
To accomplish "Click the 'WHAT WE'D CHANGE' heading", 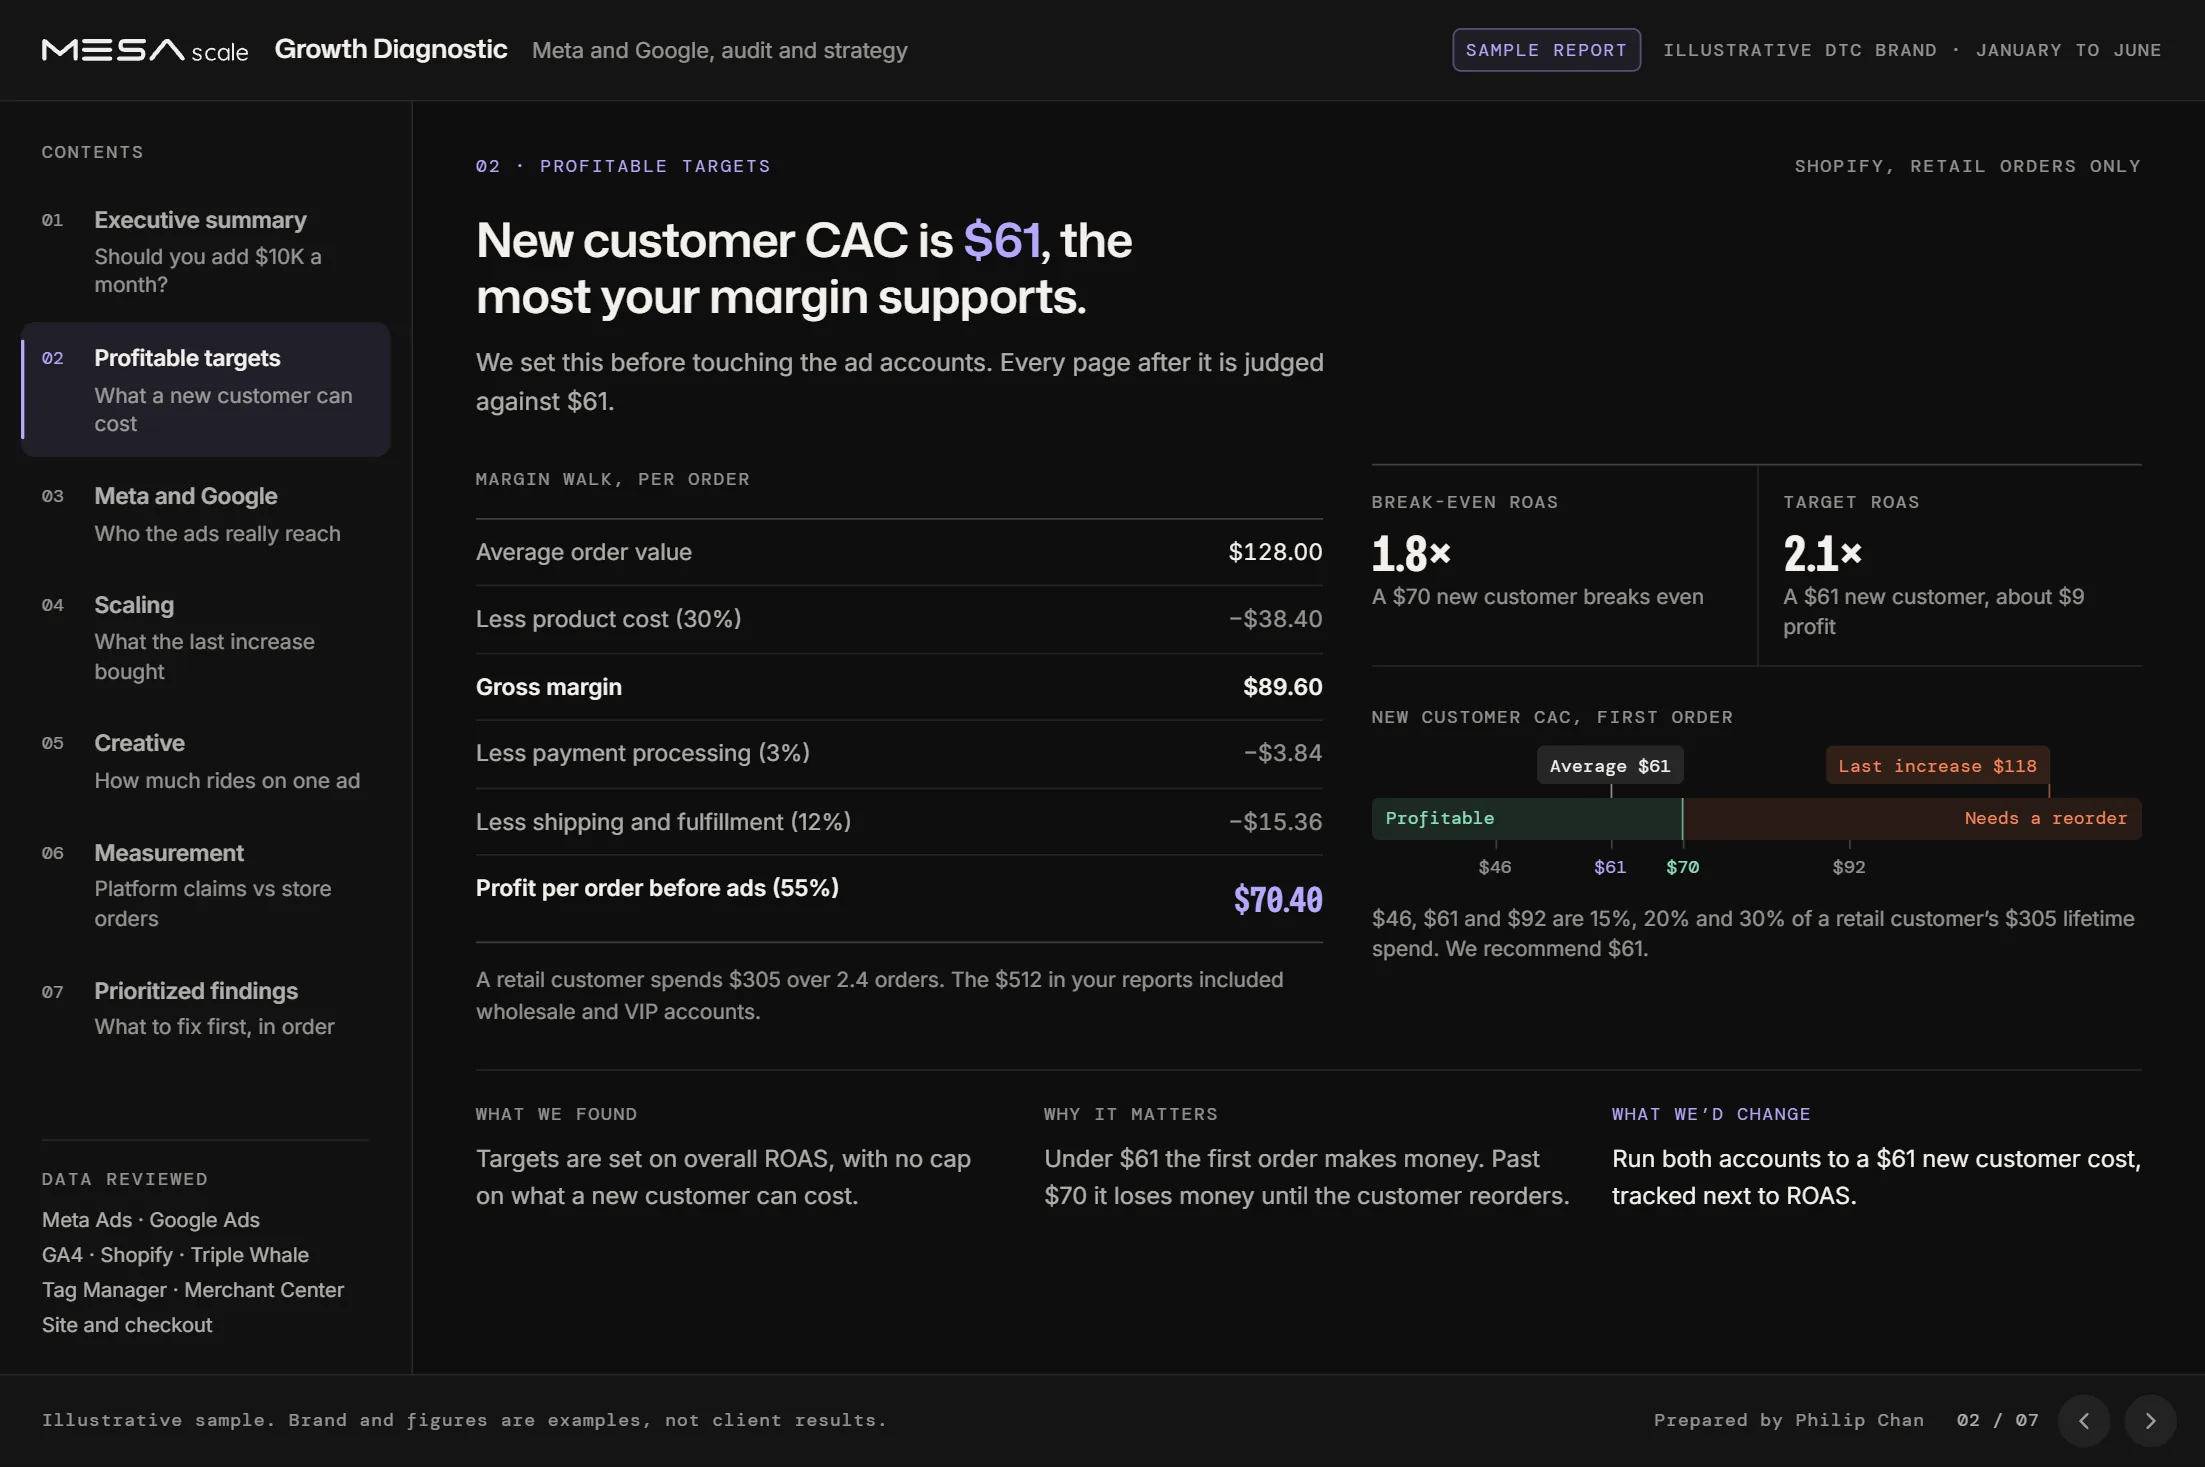I will coord(1711,1114).
